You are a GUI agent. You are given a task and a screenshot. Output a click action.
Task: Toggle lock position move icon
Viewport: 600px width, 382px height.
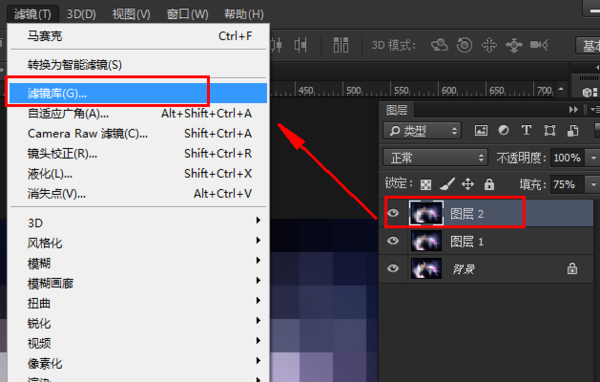468,184
